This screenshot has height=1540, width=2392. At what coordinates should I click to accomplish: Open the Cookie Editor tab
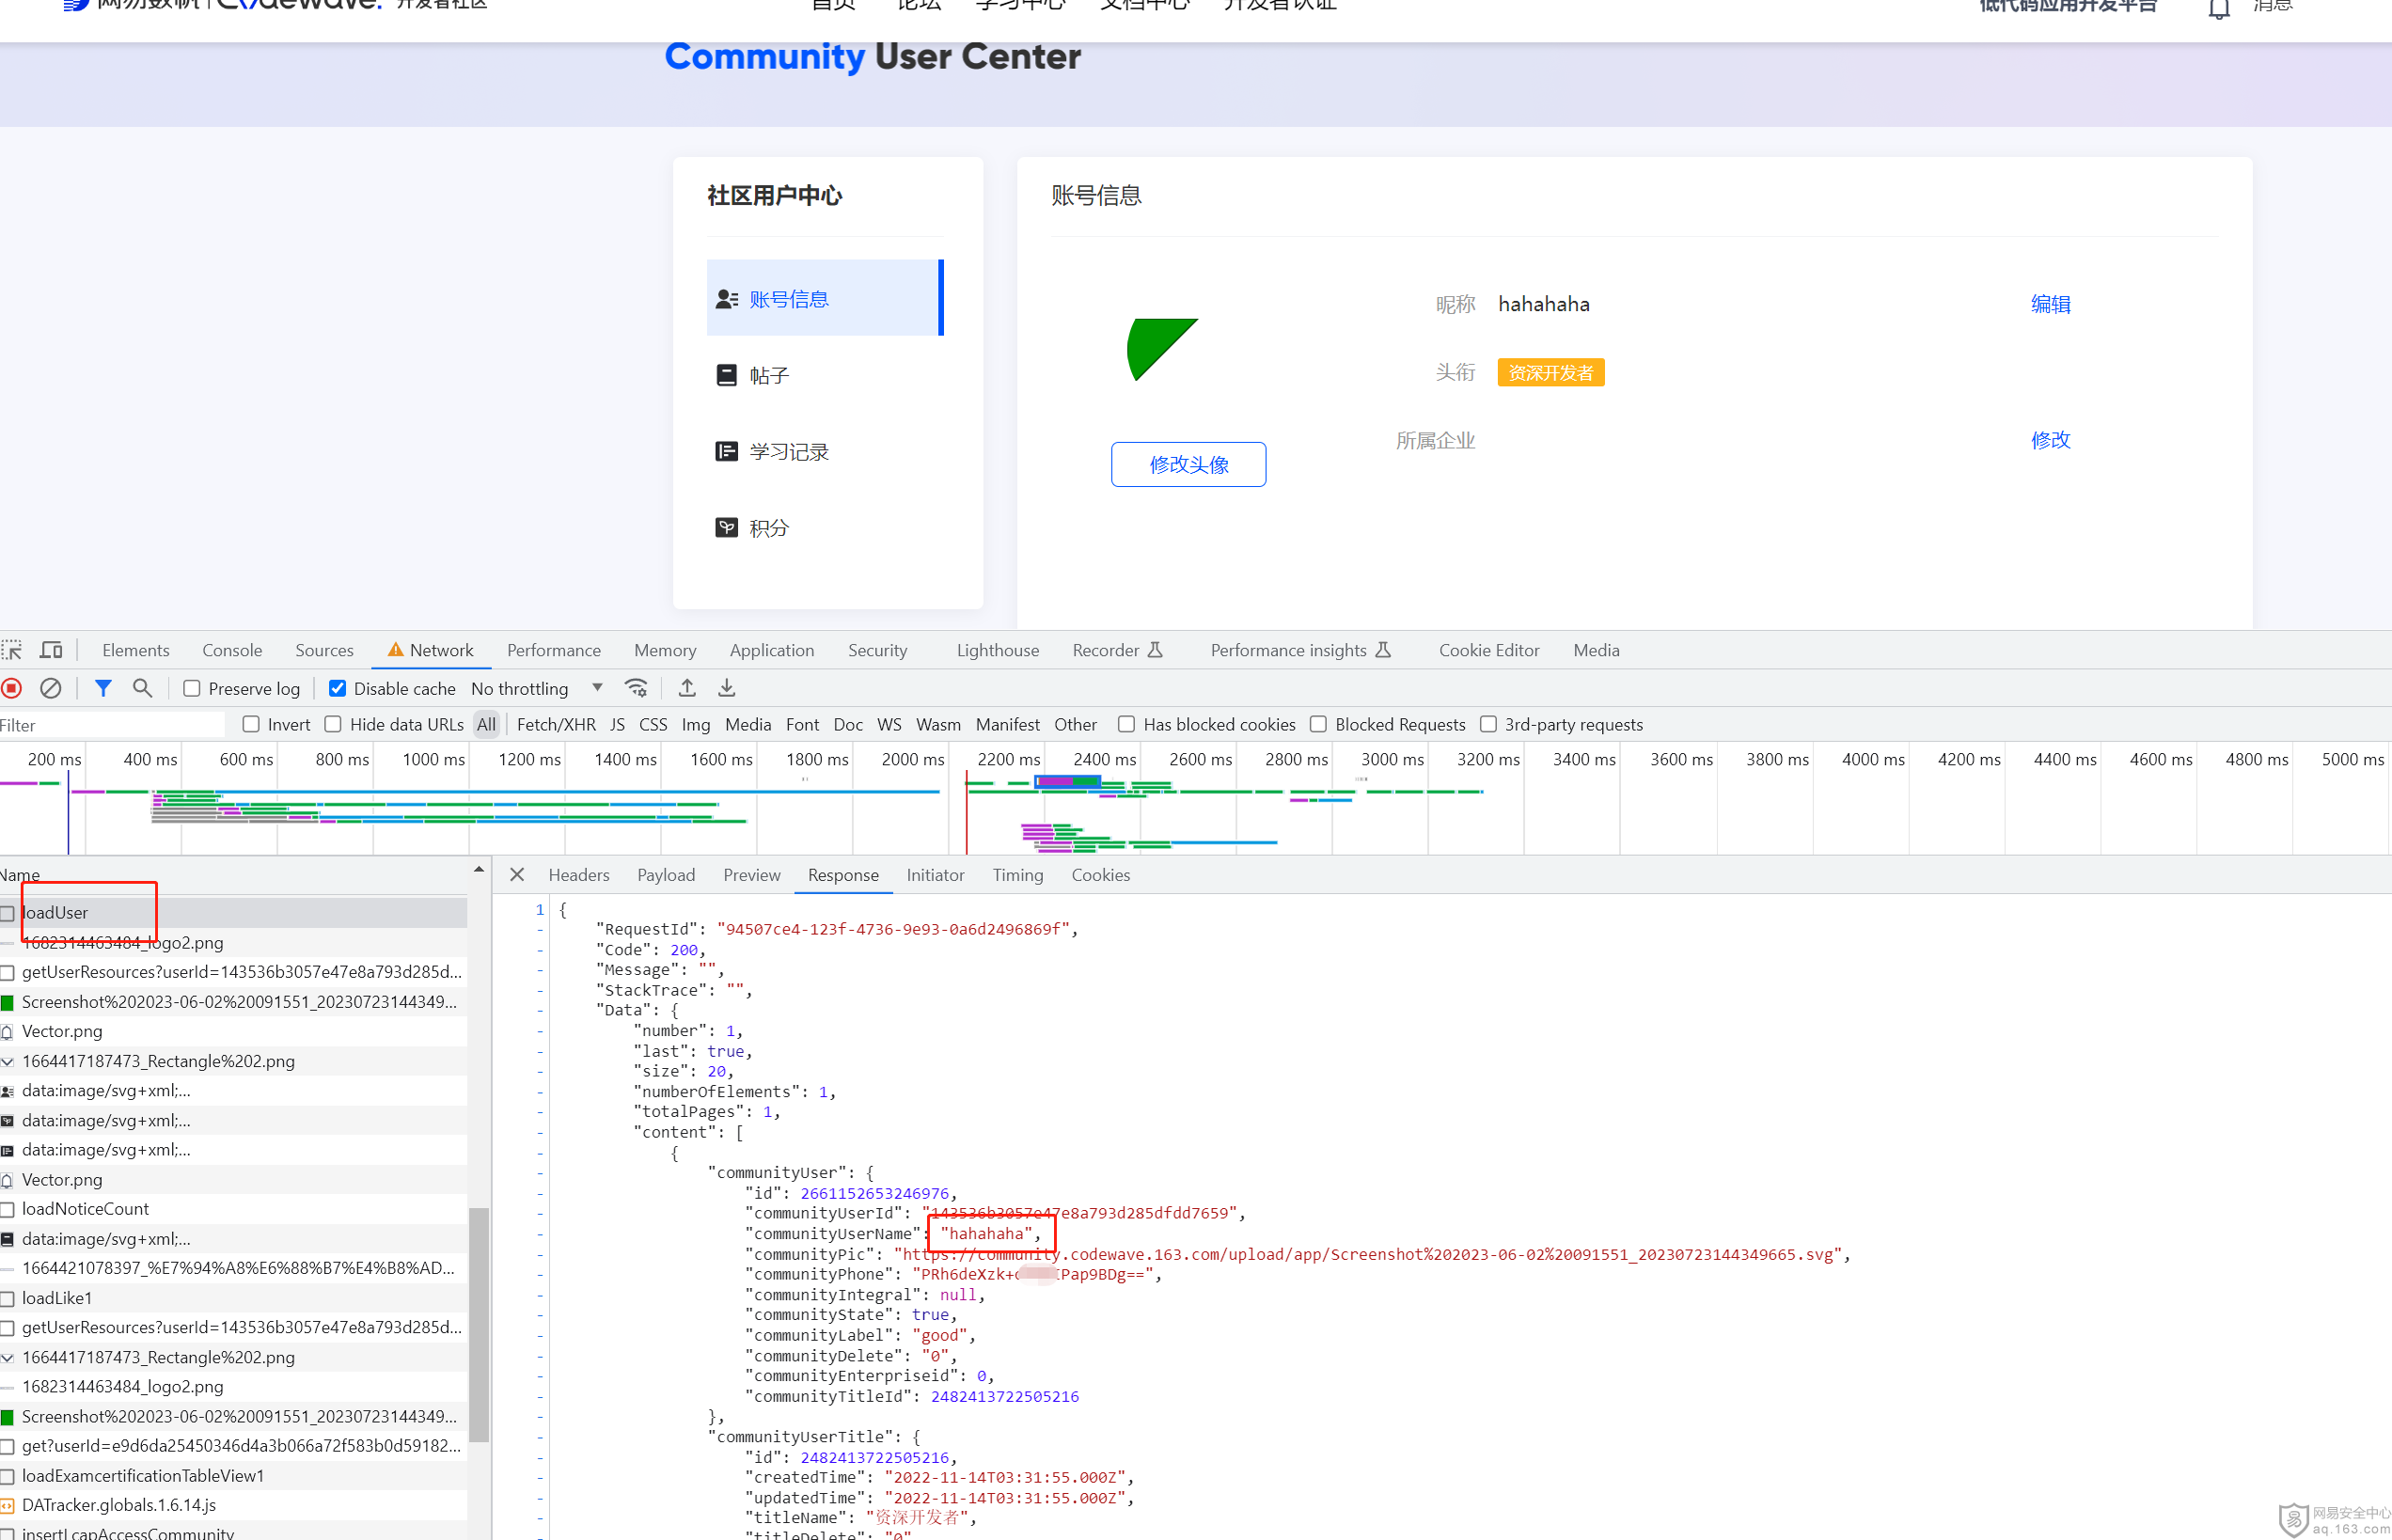coord(1489,650)
